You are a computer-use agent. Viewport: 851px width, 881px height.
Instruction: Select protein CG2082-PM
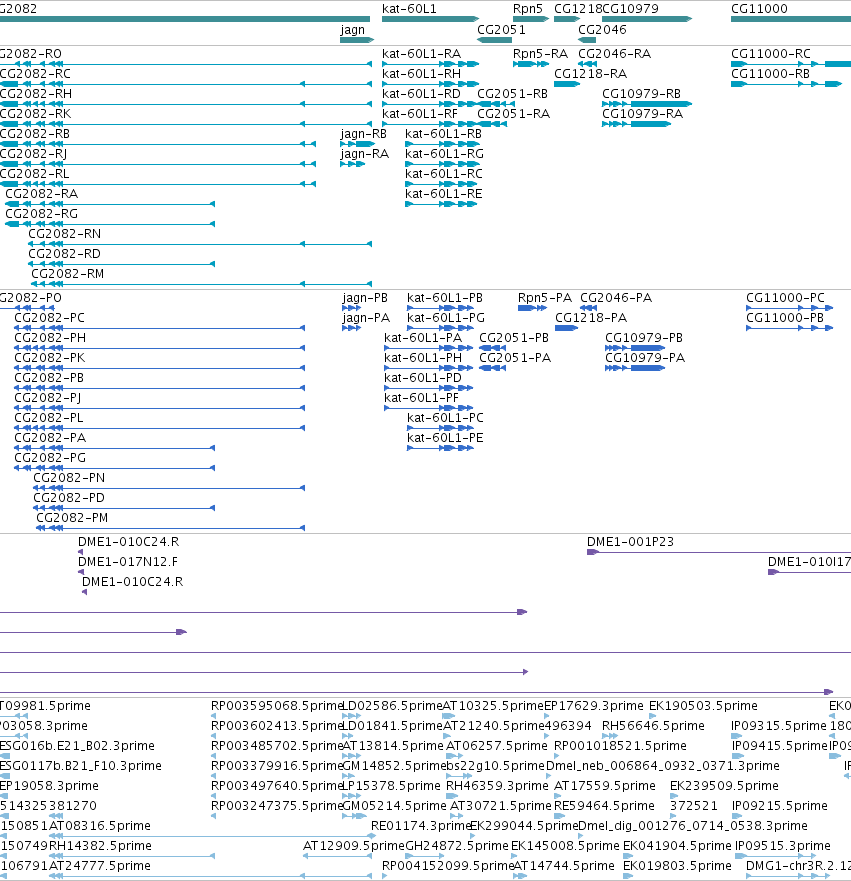pos(72,518)
